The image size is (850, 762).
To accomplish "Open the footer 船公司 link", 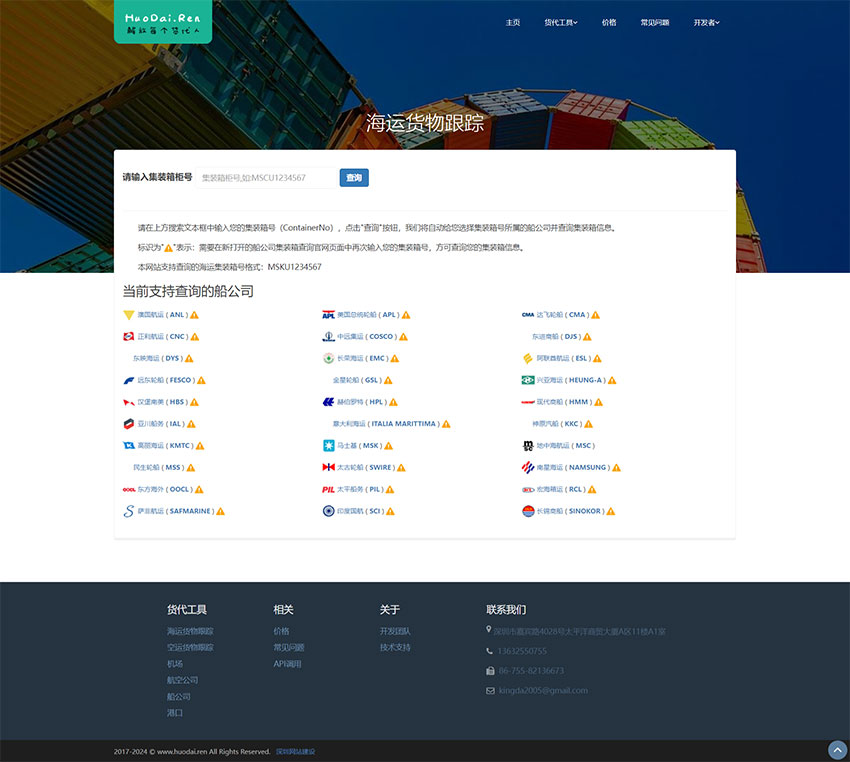I will [x=178, y=697].
